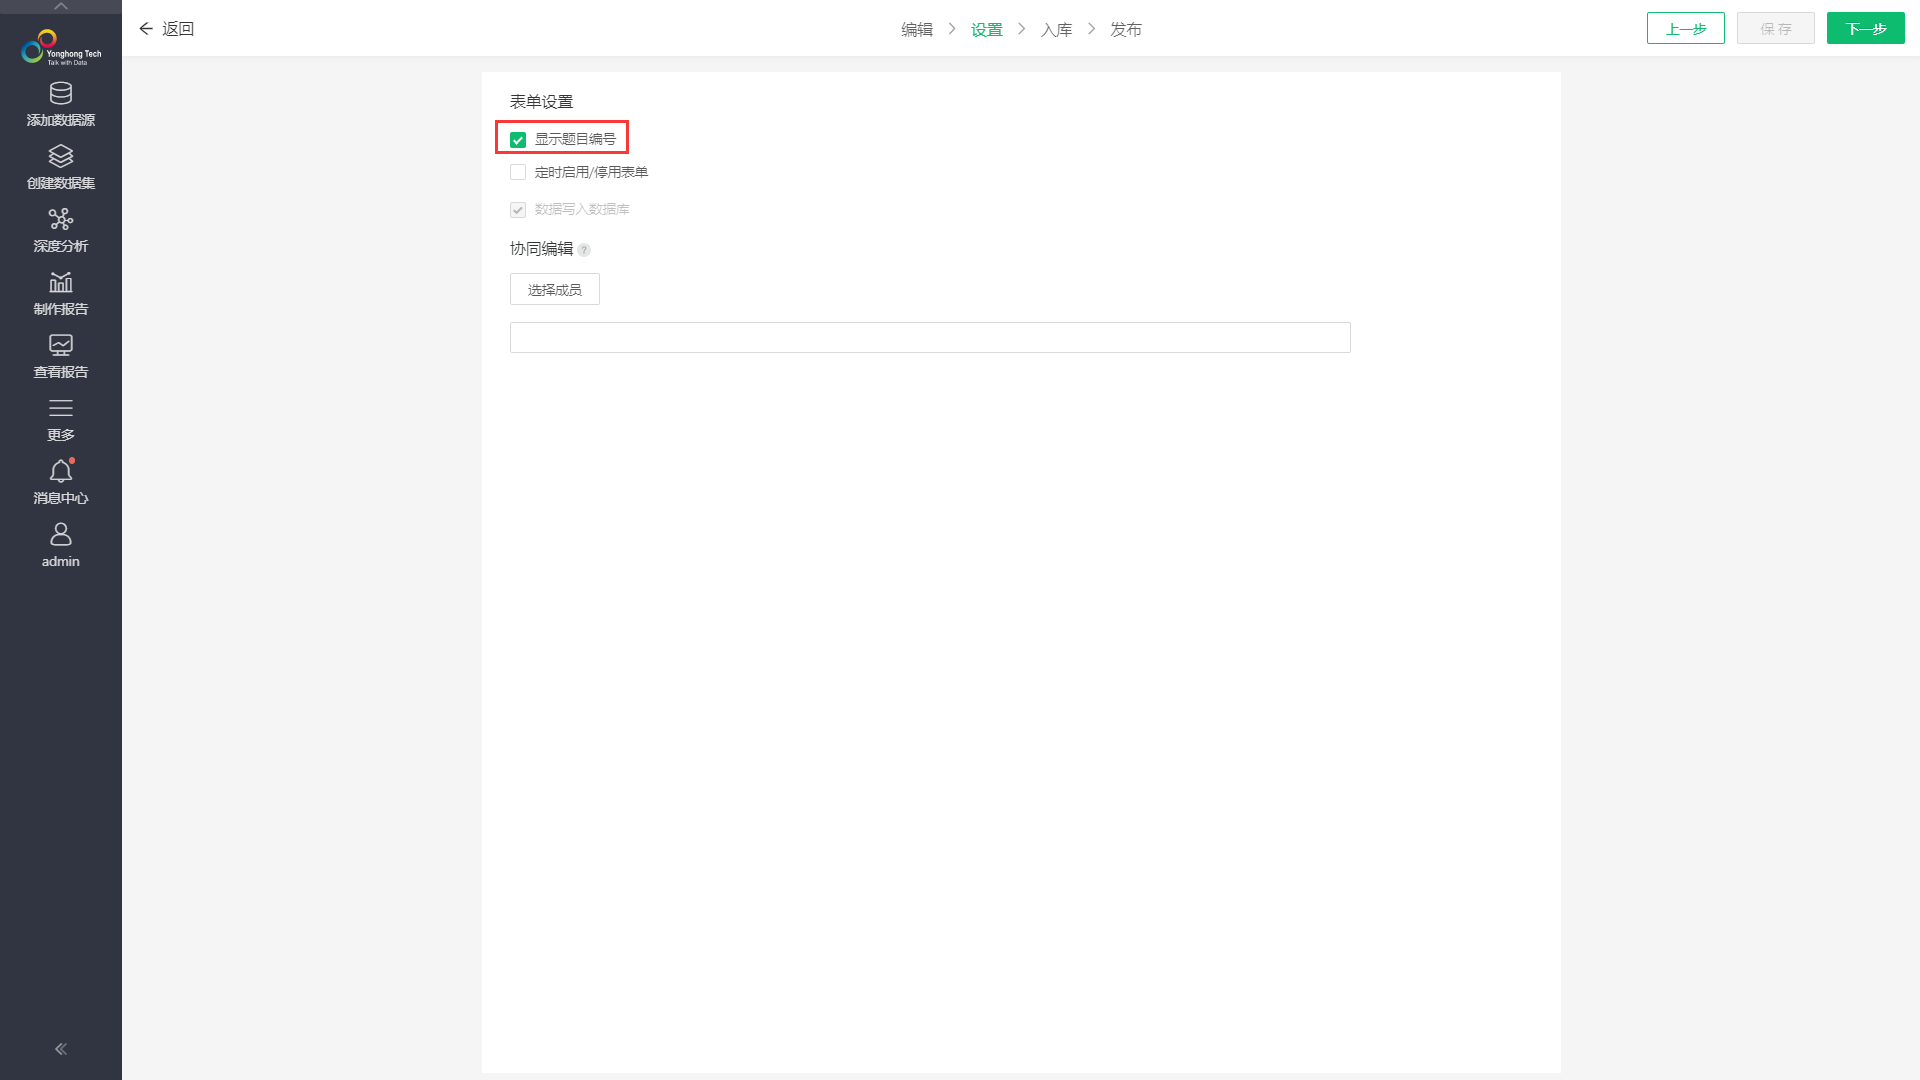Click the 下一步 button
This screenshot has width=1920, height=1080.
1866,28
